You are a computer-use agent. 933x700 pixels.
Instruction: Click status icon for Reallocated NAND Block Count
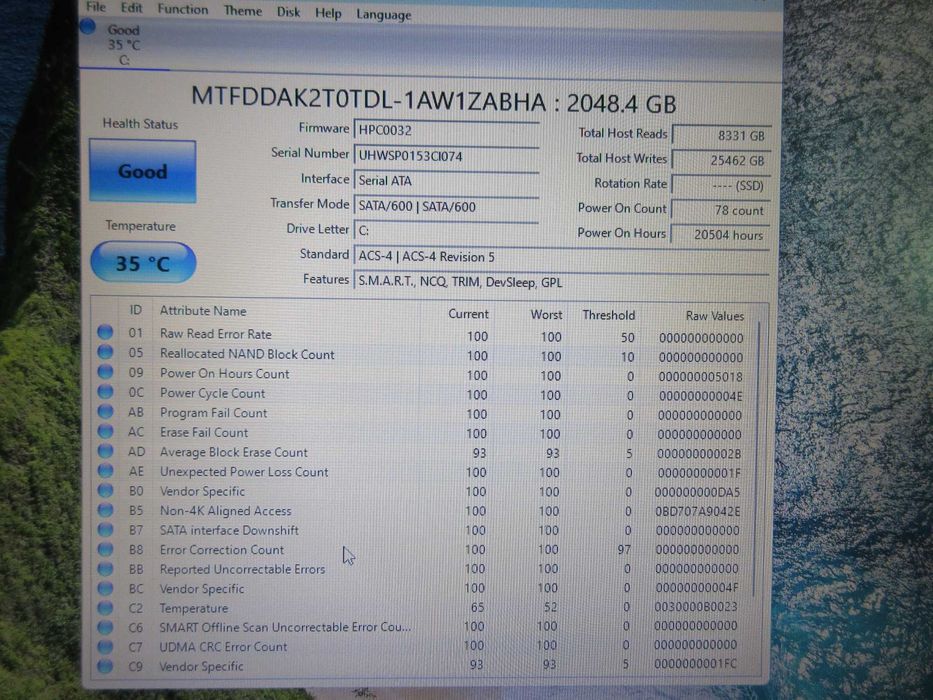coord(105,352)
